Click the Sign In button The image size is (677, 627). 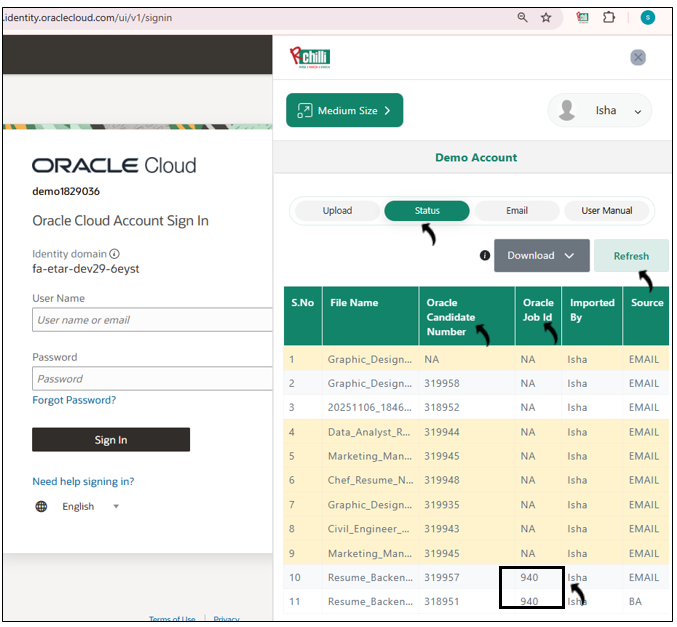pos(111,440)
